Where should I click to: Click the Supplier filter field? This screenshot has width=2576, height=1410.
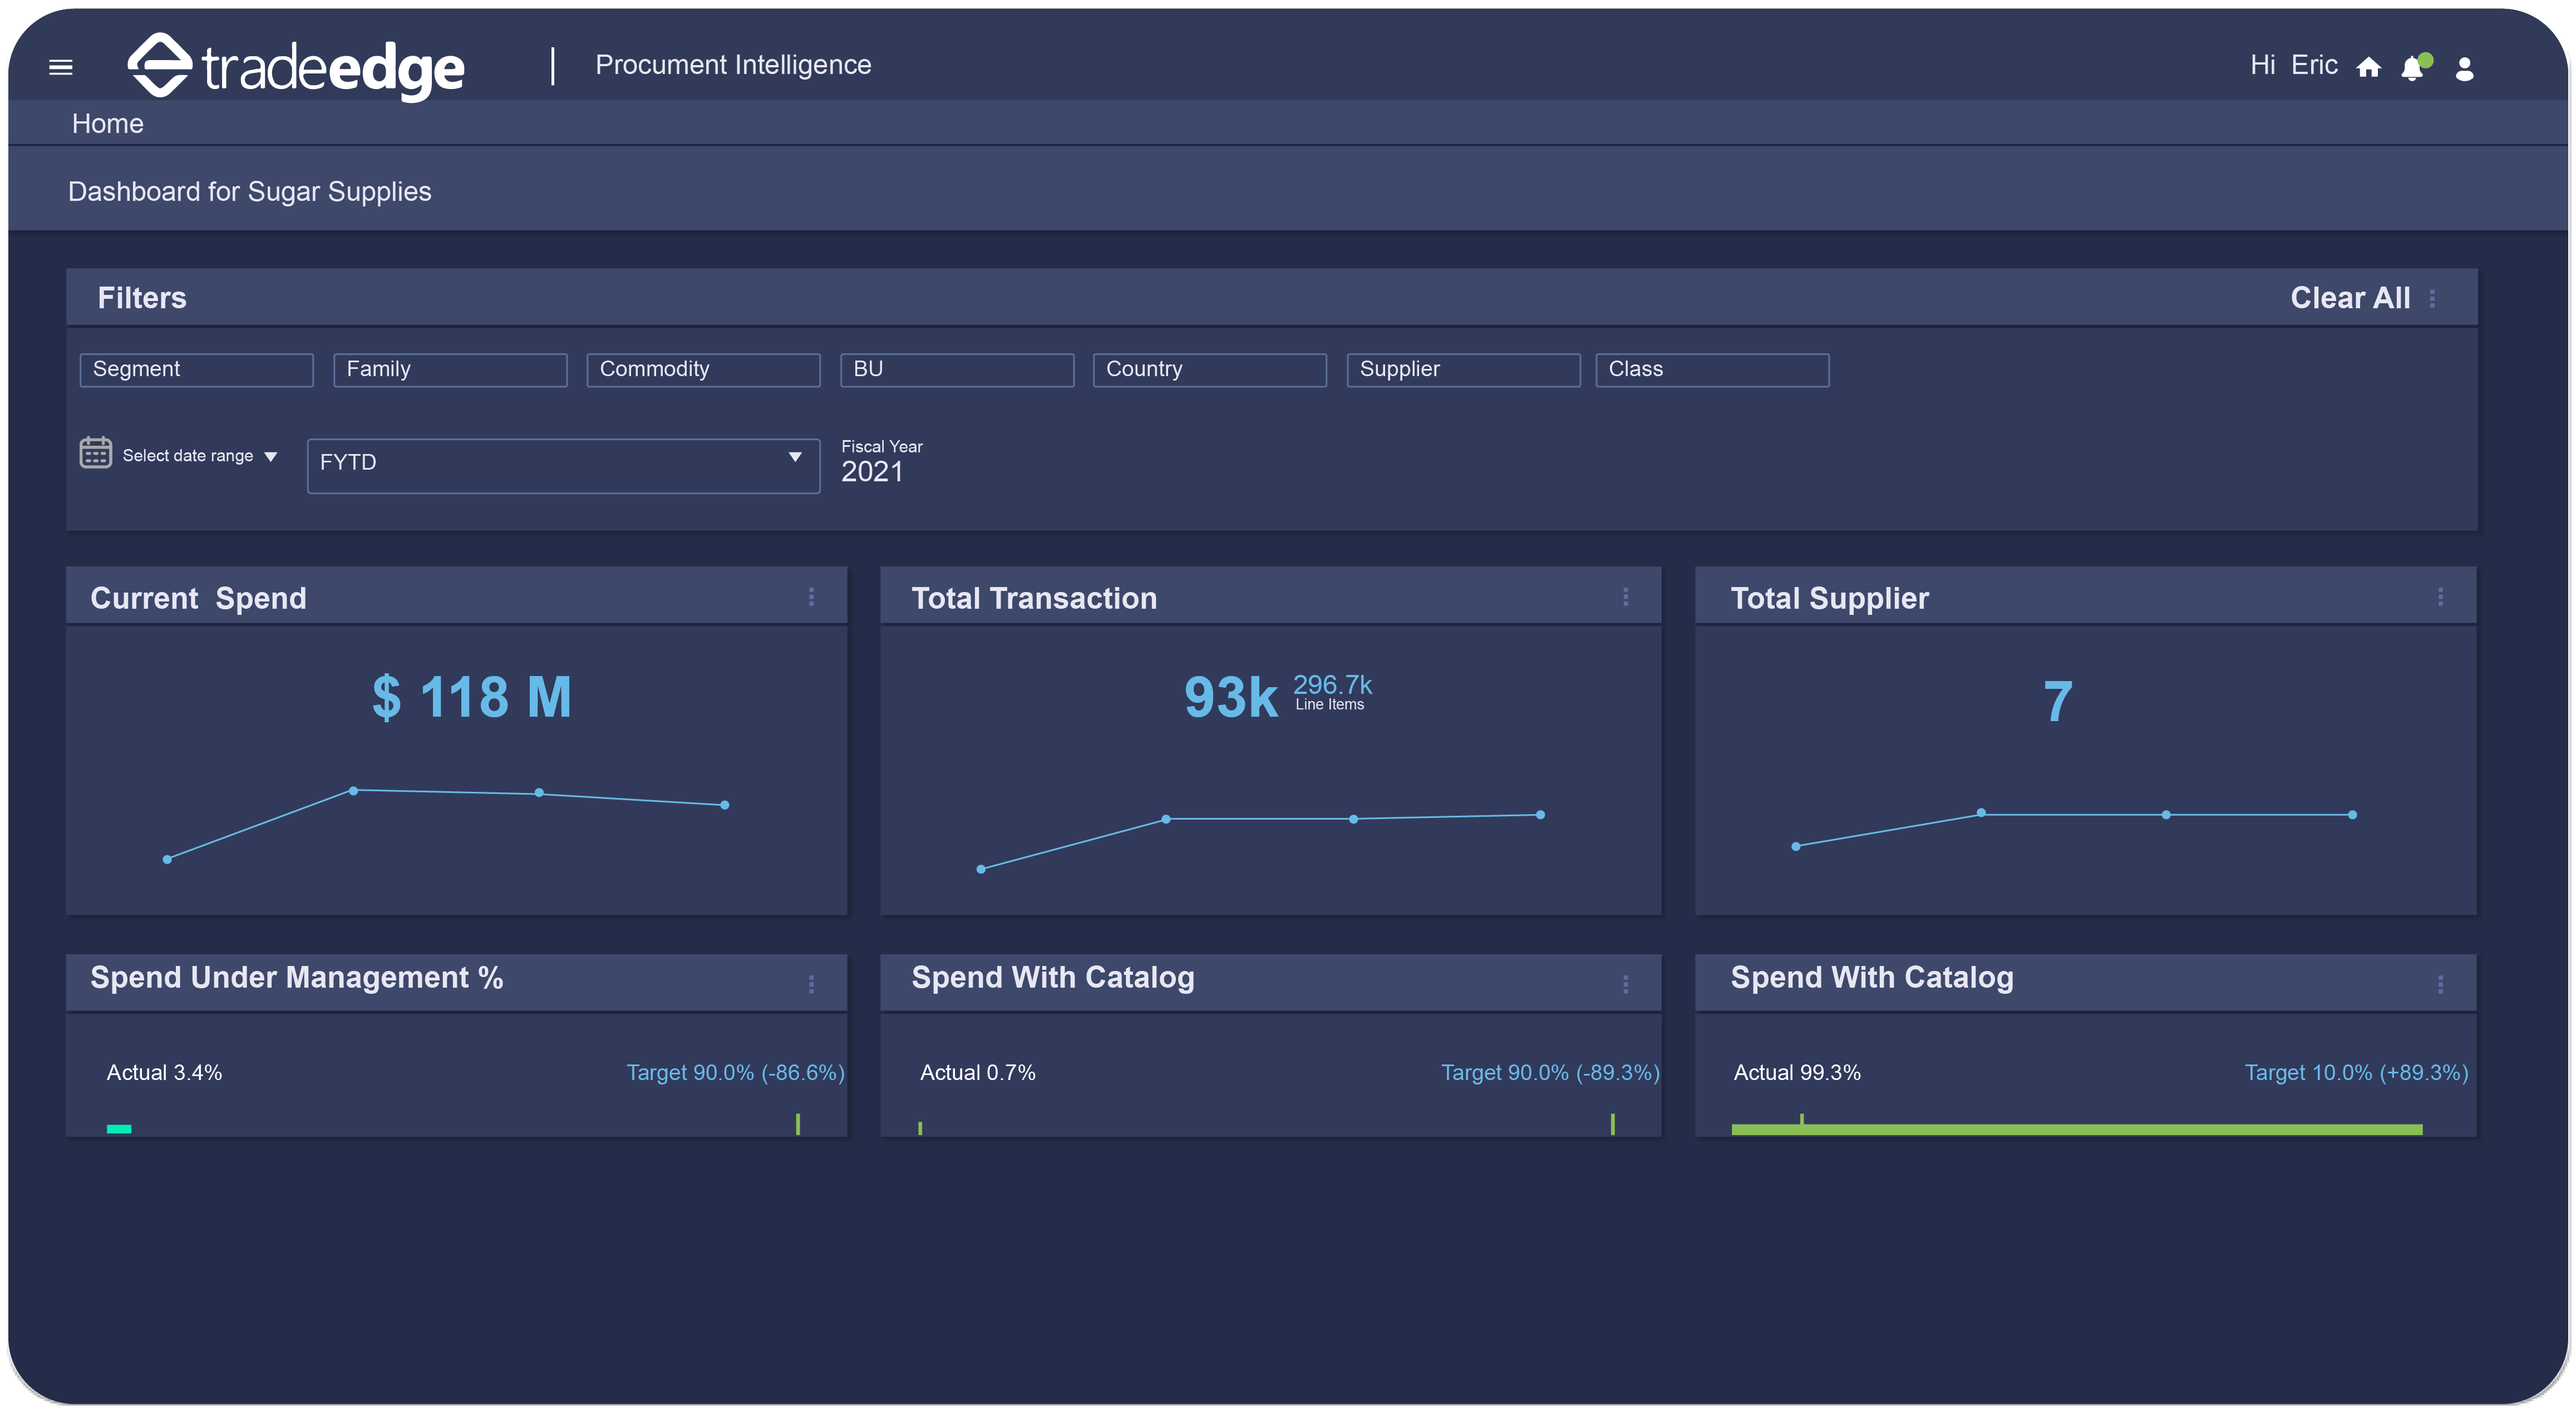click(1463, 369)
